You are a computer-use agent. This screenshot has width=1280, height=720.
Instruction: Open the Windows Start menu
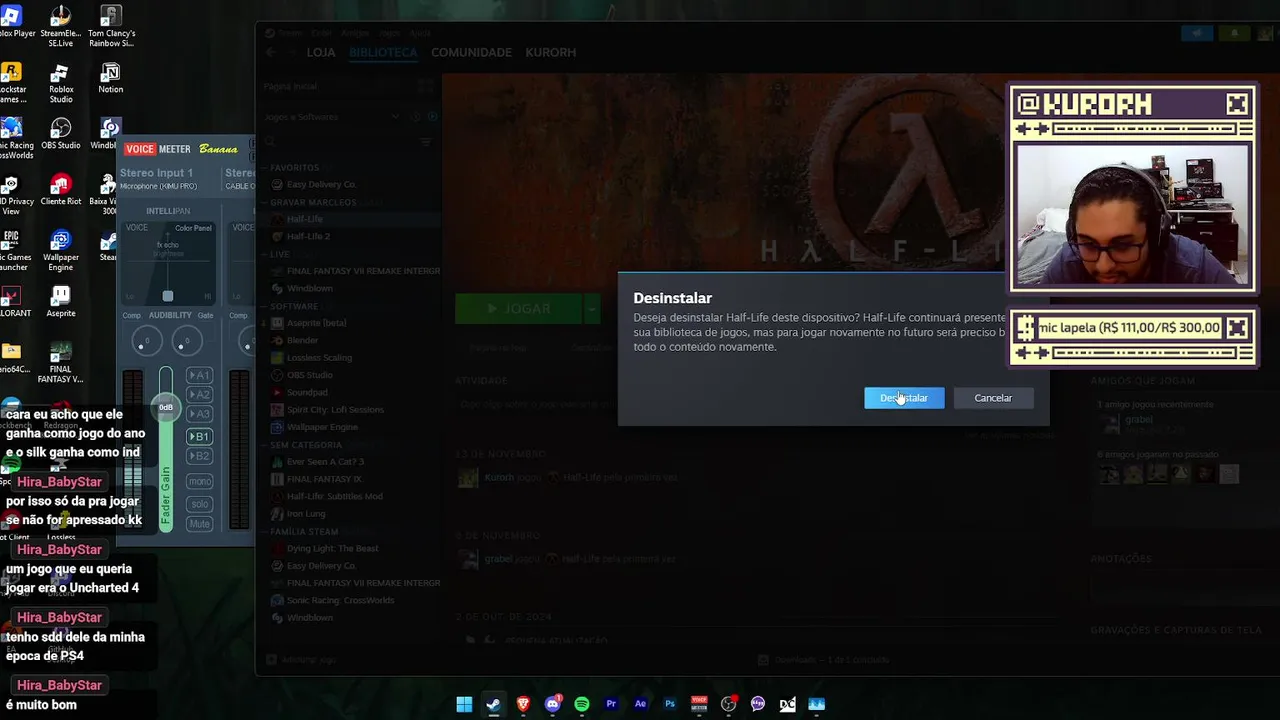pyautogui.click(x=464, y=704)
